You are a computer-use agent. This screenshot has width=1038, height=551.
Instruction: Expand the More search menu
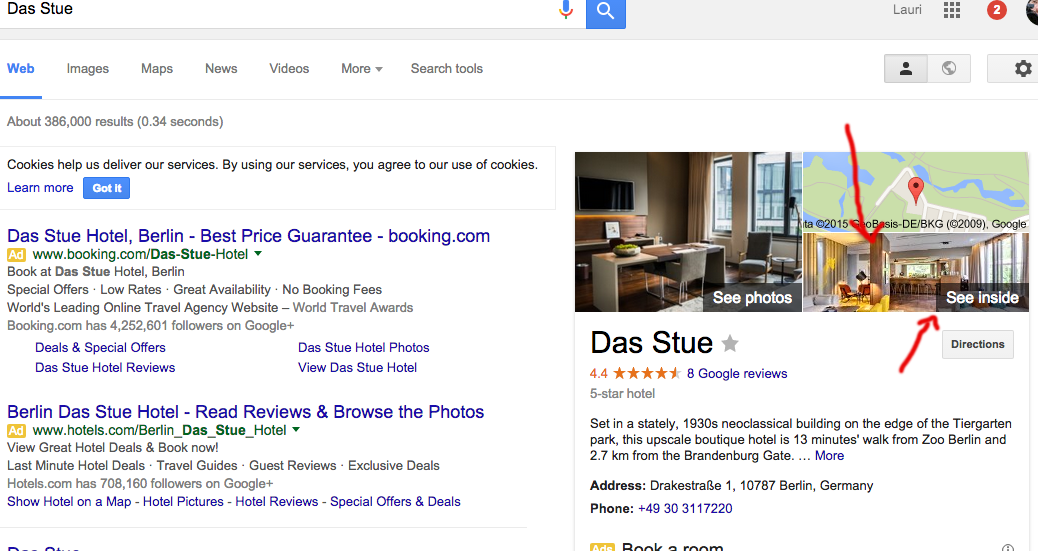click(361, 69)
